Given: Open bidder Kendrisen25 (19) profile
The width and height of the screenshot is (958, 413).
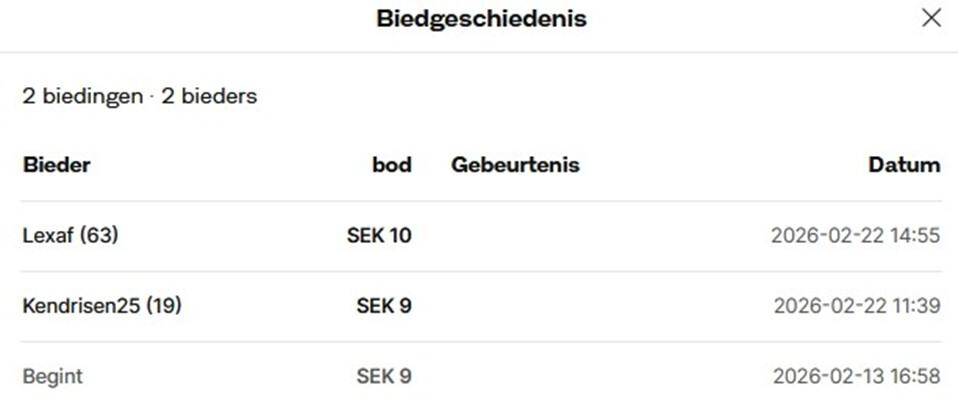Looking at the screenshot, I should point(101,306).
